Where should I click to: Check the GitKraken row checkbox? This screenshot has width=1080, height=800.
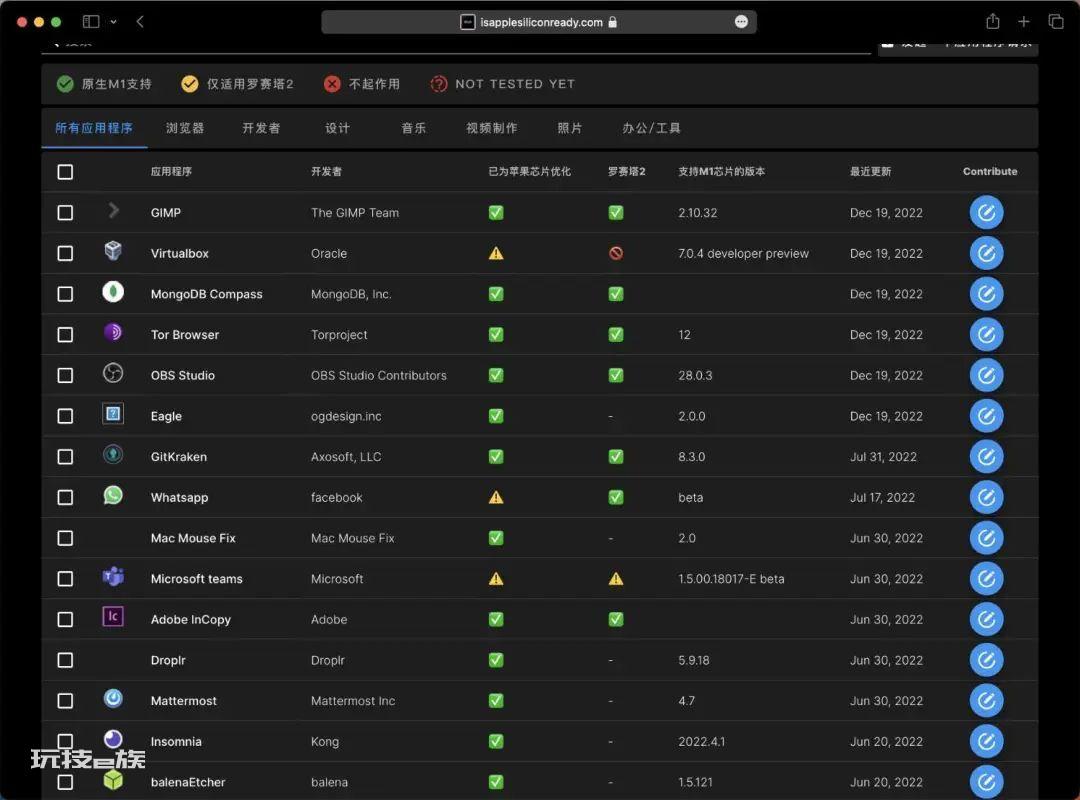(65, 456)
